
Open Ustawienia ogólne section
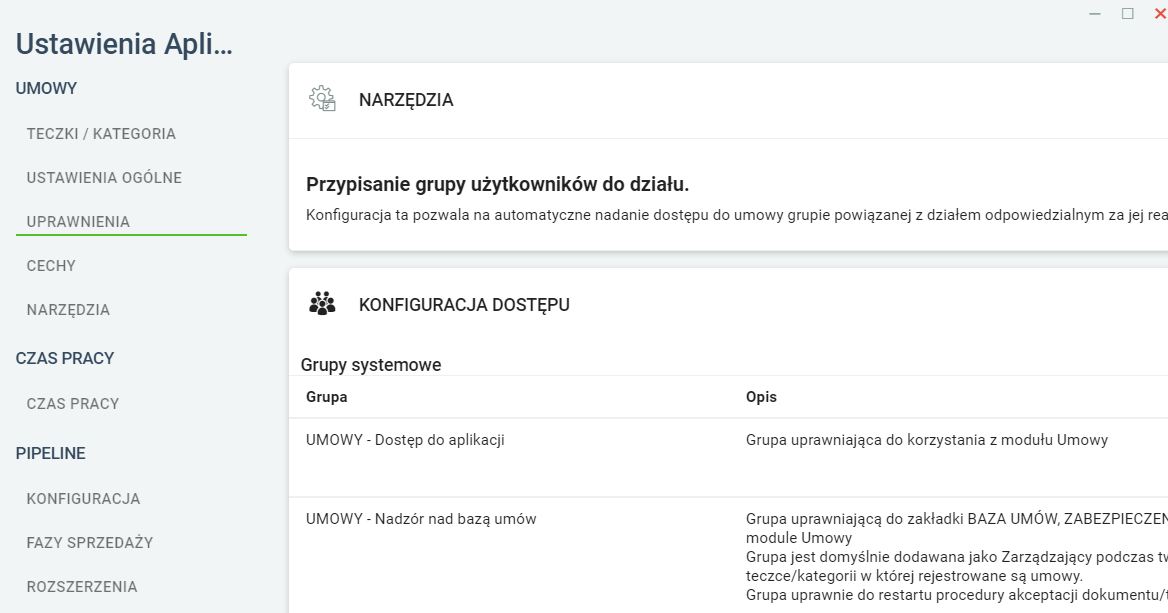pyautogui.click(x=104, y=178)
